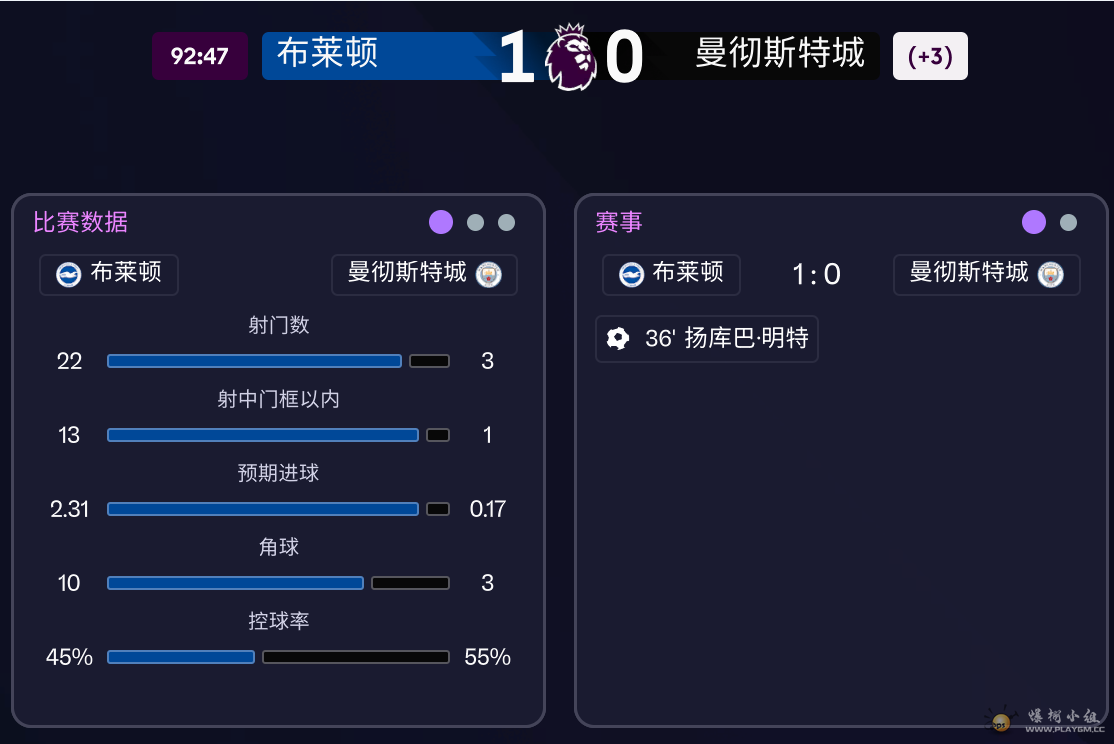
Task: Click the soccer ball goal icon
Action: click(618, 339)
